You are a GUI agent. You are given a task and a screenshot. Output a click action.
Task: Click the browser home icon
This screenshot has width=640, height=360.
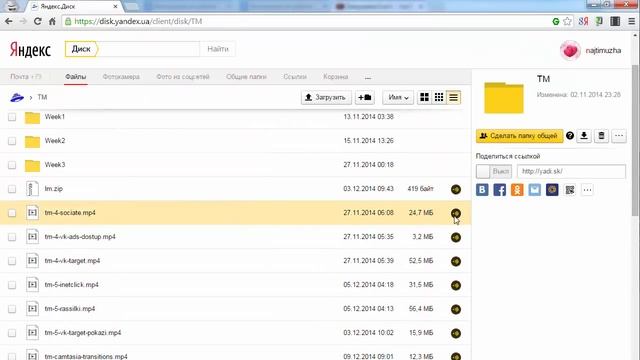click(x=52, y=21)
